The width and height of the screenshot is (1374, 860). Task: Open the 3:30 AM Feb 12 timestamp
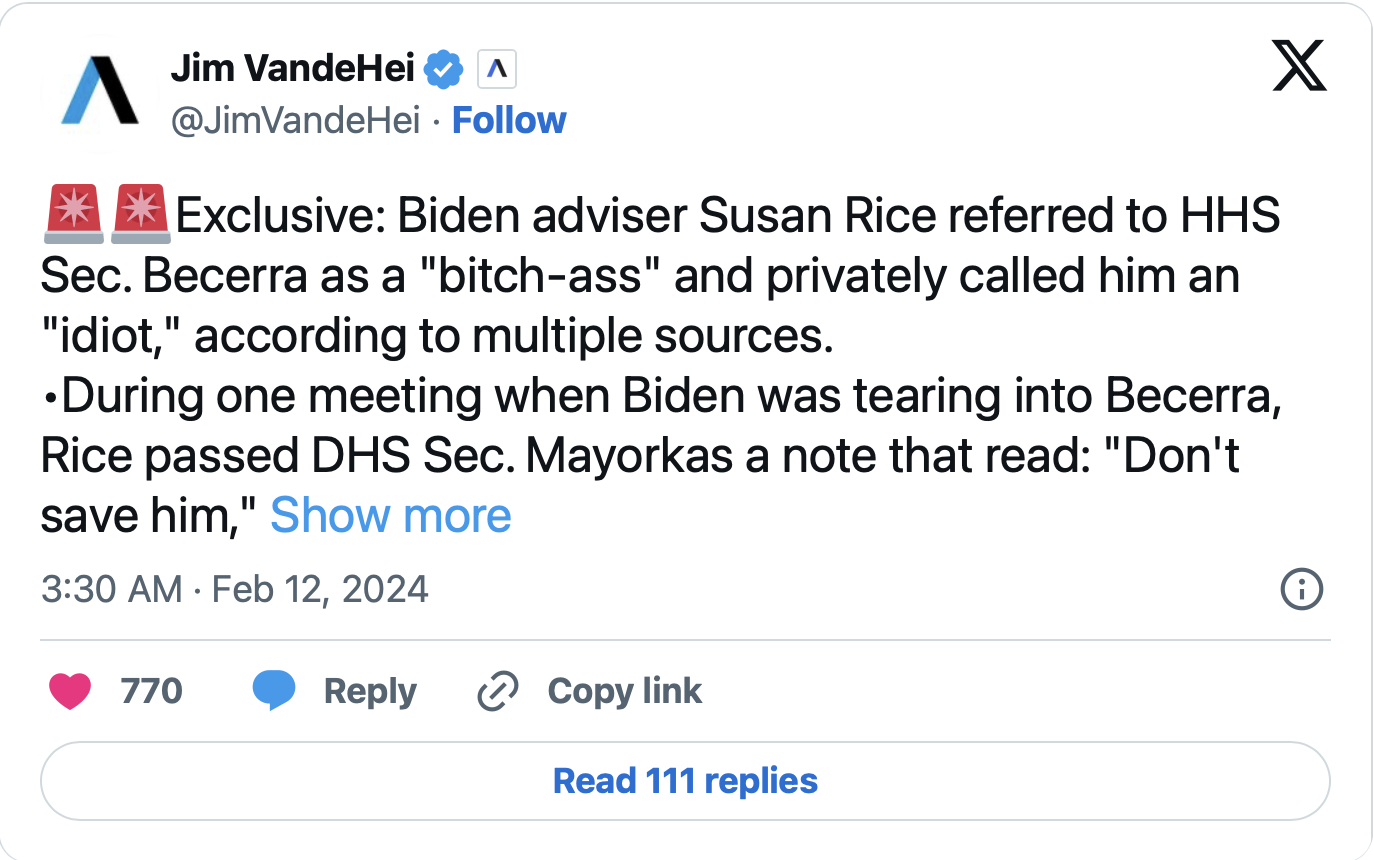(234, 589)
